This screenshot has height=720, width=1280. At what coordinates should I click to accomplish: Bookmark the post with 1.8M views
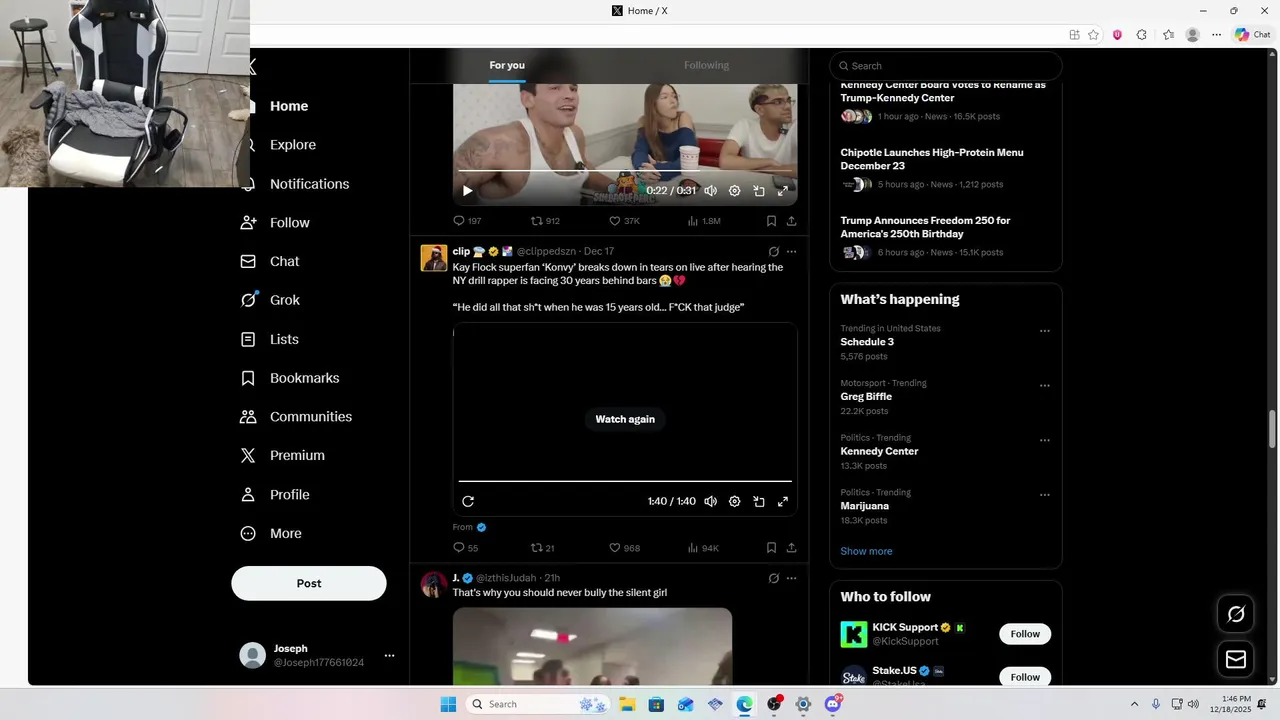coord(771,221)
